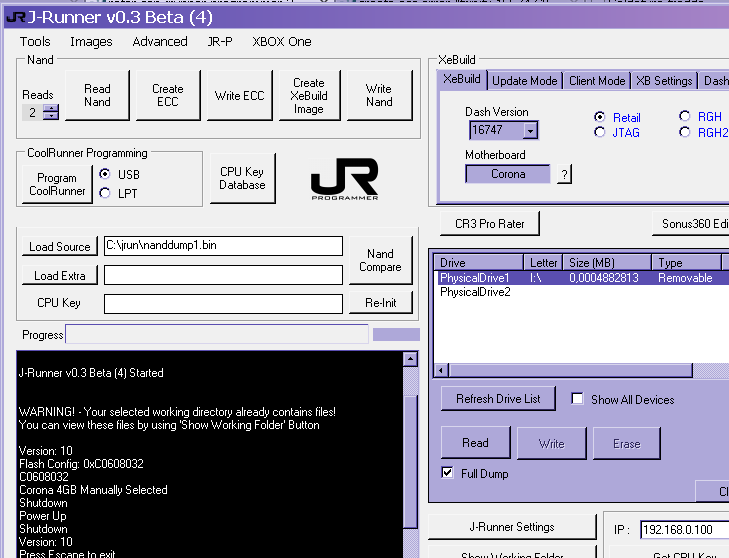Select PhysicalDrive2 in the drive list
729x558 pixels.
[475, 292]
